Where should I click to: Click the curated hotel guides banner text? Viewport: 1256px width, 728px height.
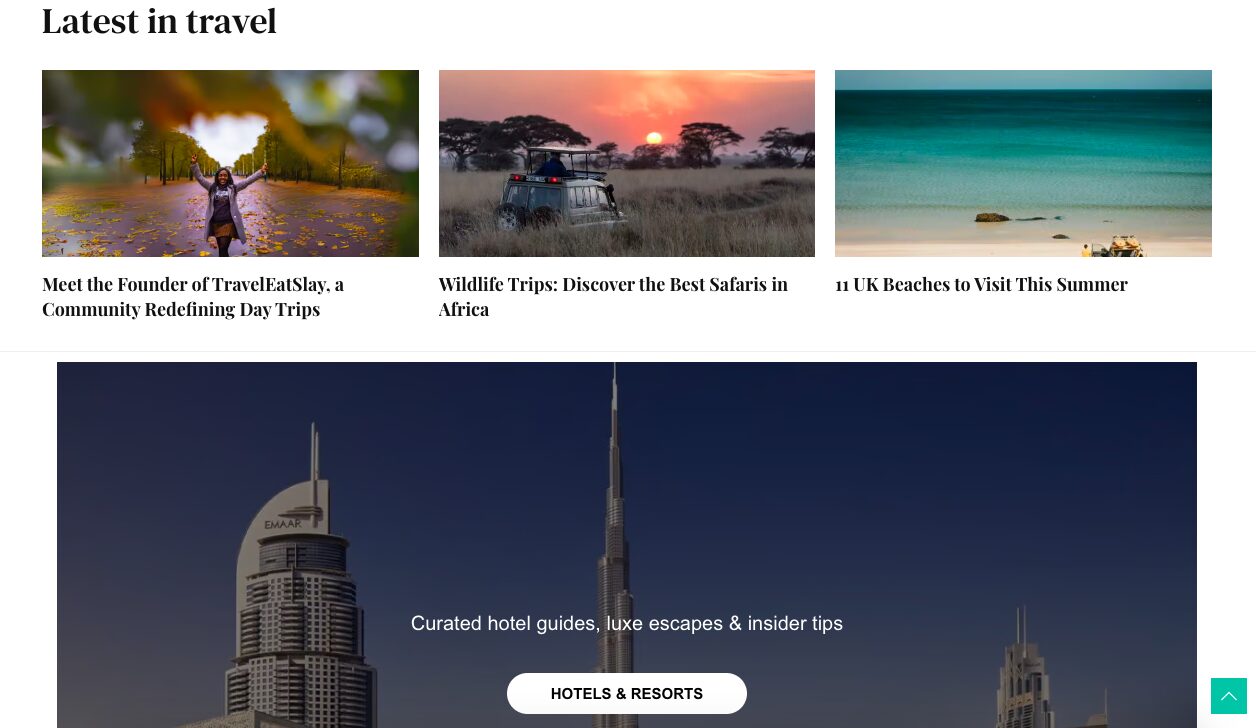point(627,623)
